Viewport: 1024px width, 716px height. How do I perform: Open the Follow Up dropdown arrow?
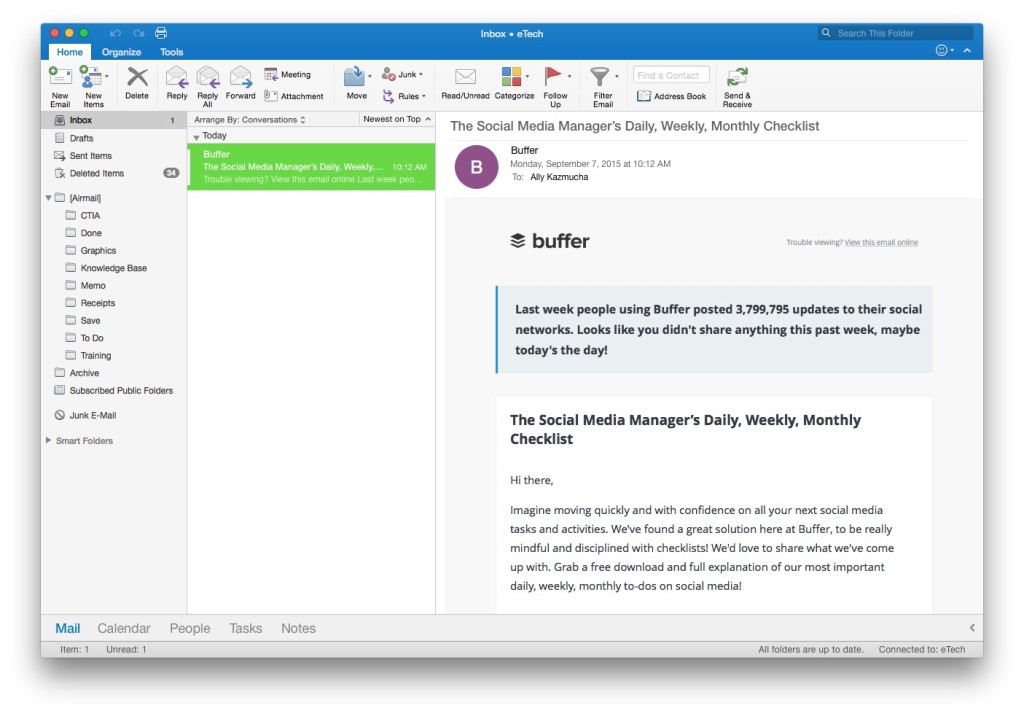coord(569,76)
